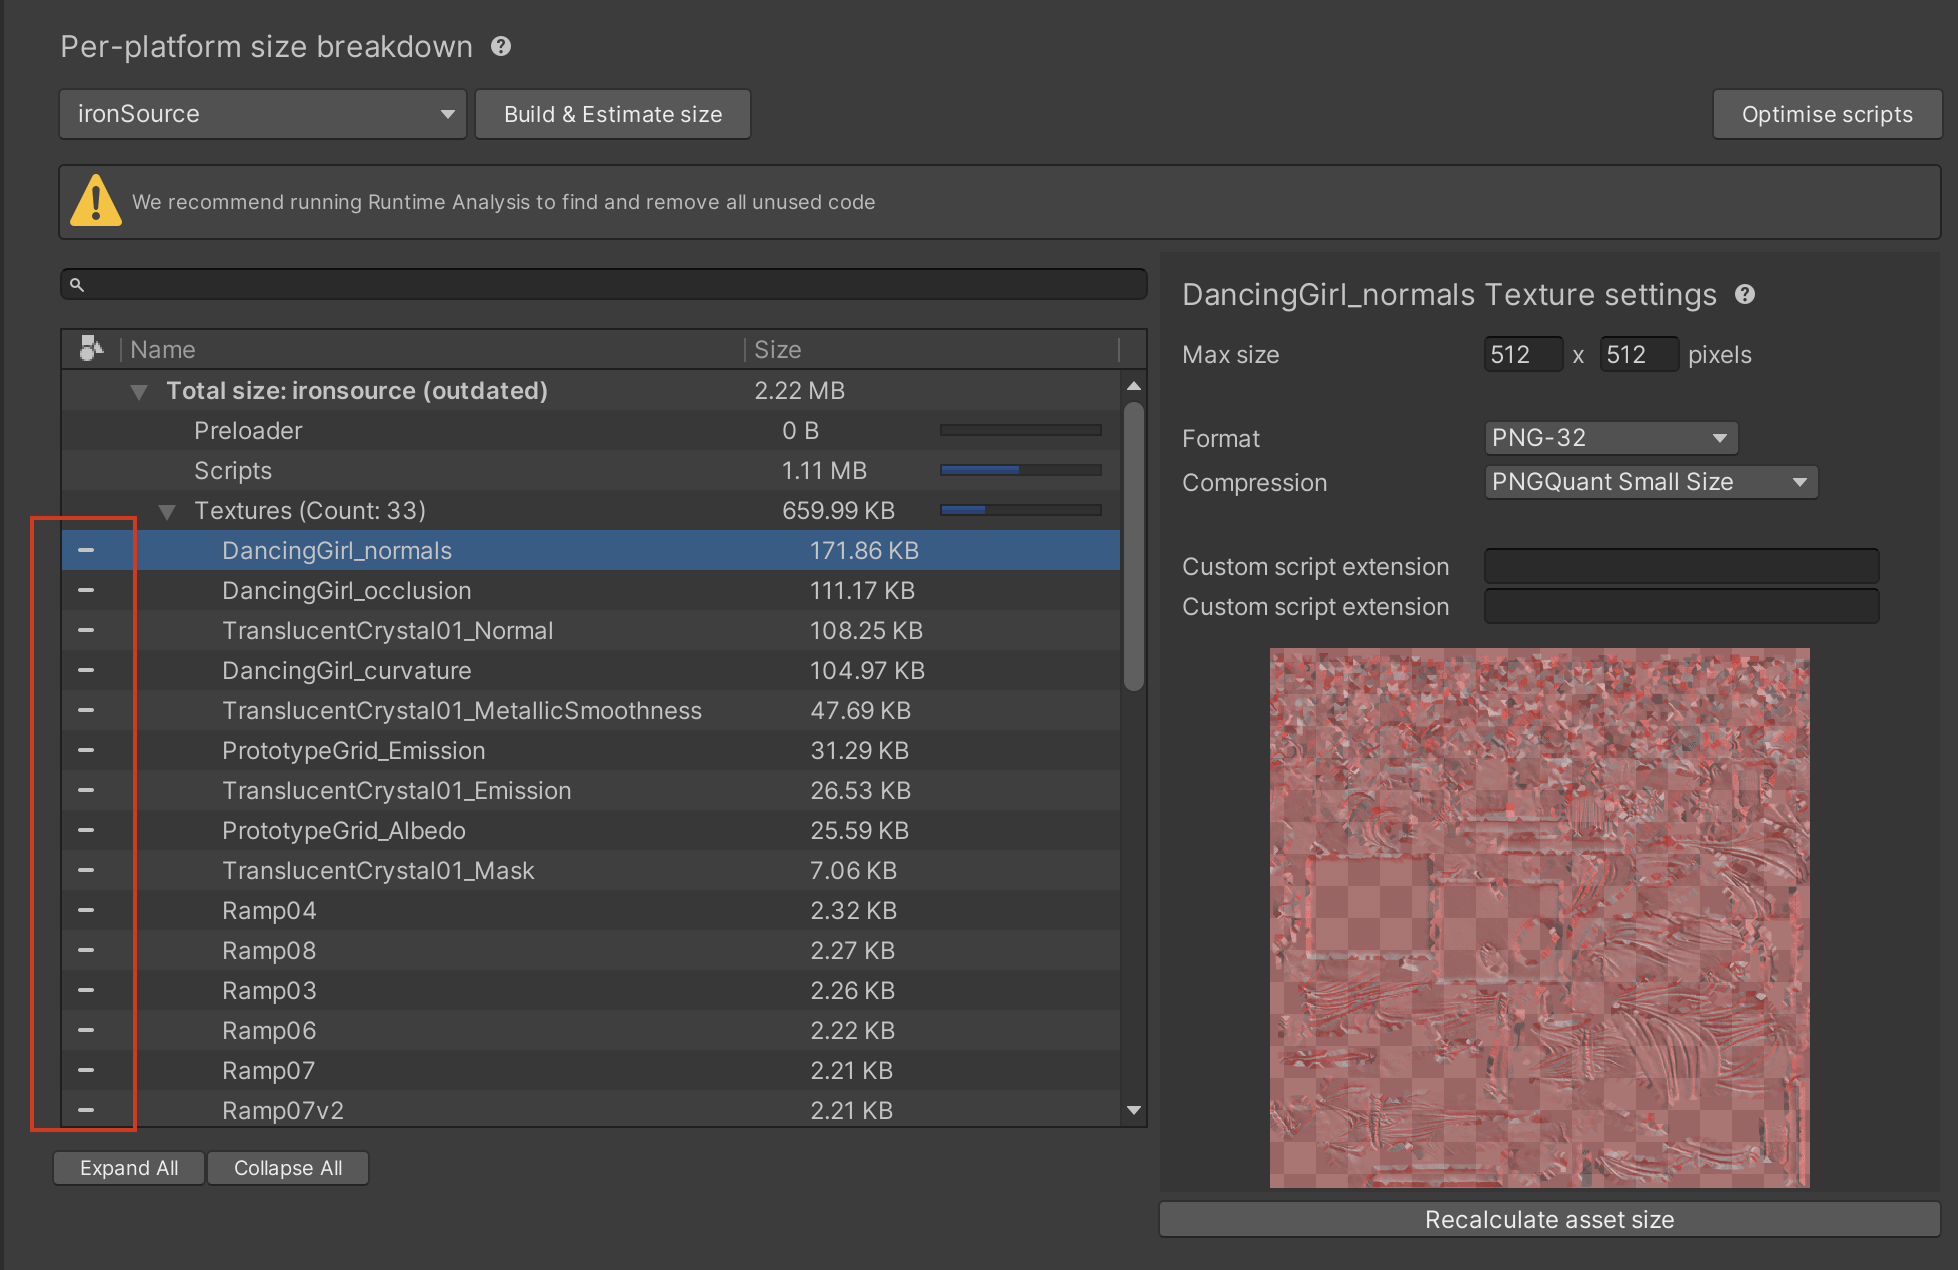
Task: Select the DancingGirl_curvature row
Action: click(591, 670)
